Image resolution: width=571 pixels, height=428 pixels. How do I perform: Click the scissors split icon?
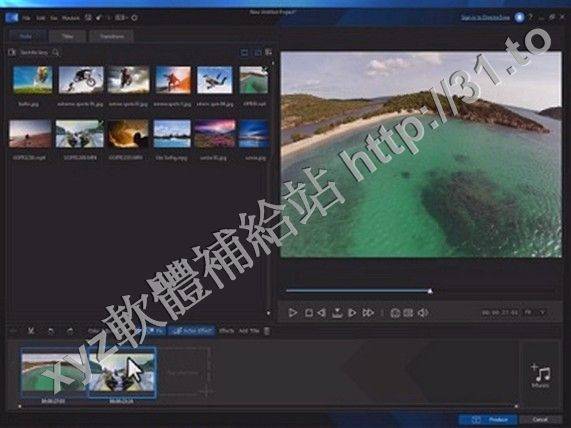[31, 331]
